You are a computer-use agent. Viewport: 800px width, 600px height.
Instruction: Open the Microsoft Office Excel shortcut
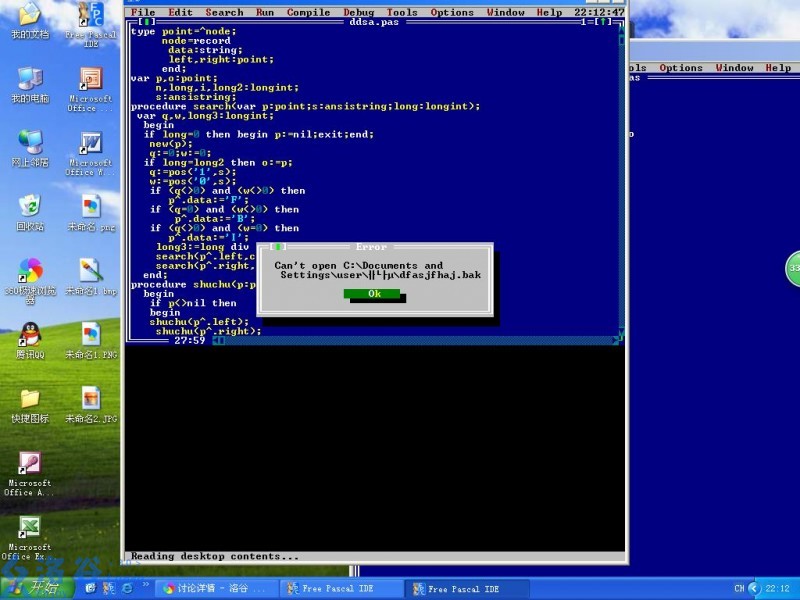[x=30, y=532]
